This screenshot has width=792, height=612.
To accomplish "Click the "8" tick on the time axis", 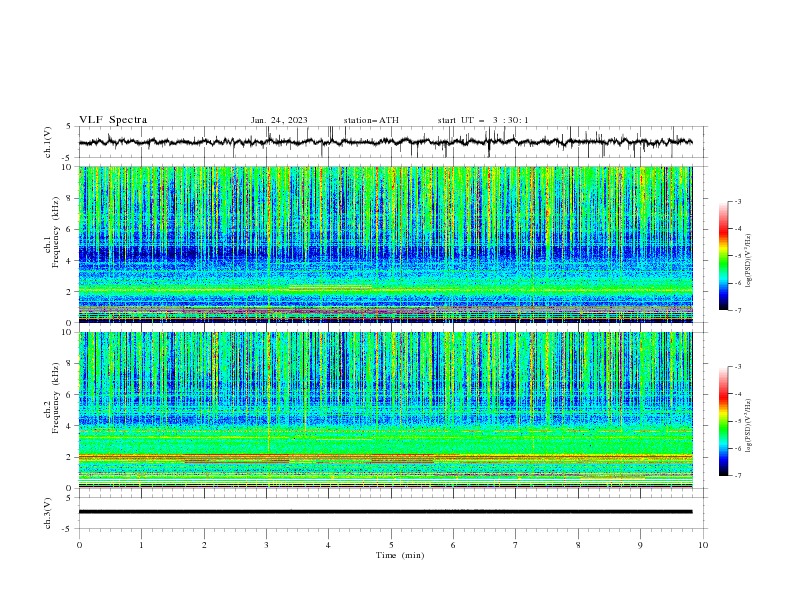I will [x=578, y=545].
